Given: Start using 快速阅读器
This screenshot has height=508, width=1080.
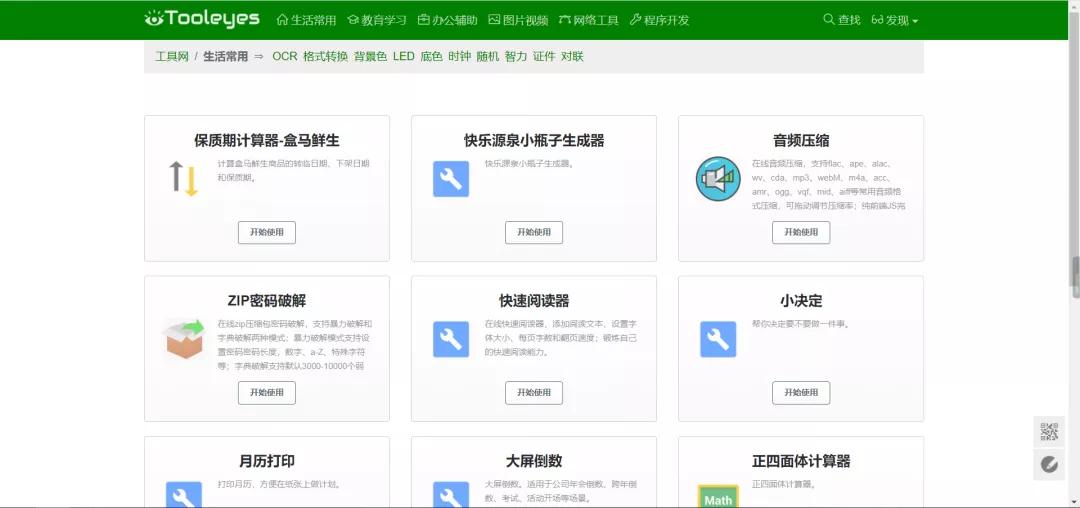Looking at the screenshot, I should (x=534, y=392).
